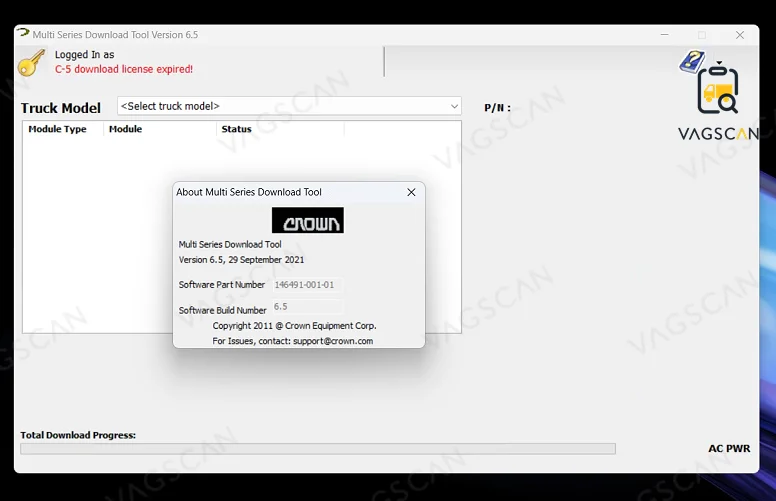Viewport: 776px width, 501px height.
Task: Click the Logged In as label
Action: click(x=84, y=54)
